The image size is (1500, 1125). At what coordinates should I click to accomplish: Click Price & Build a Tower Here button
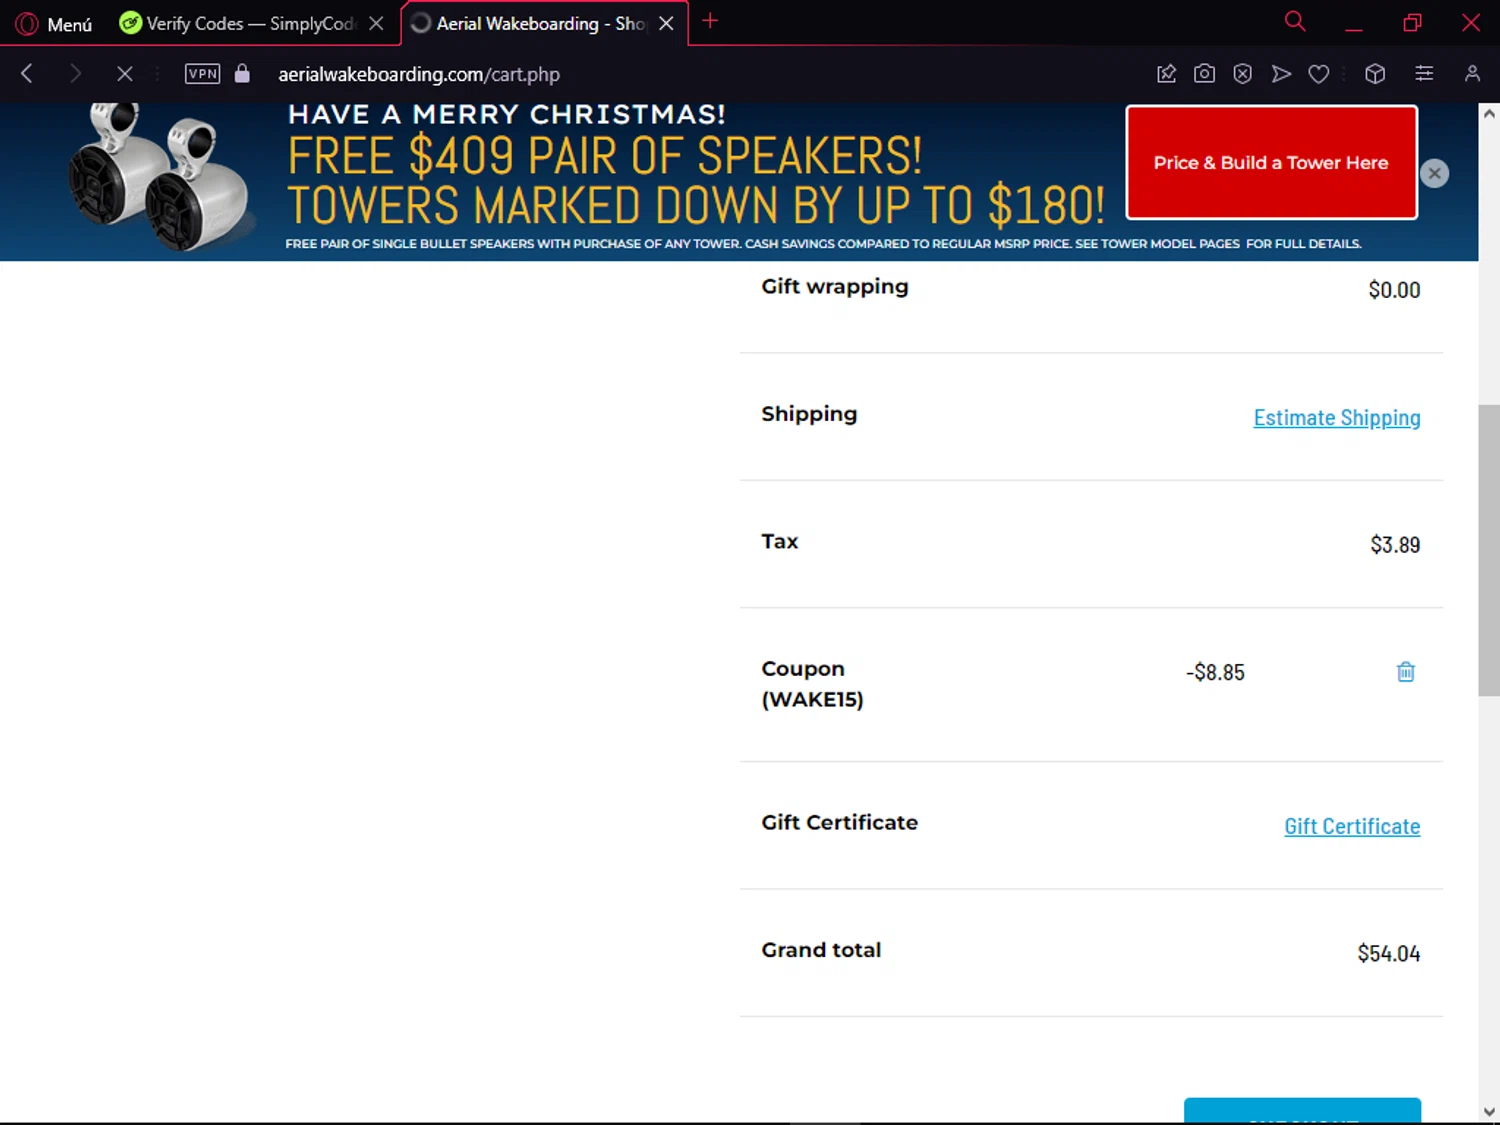(1271, 162)
